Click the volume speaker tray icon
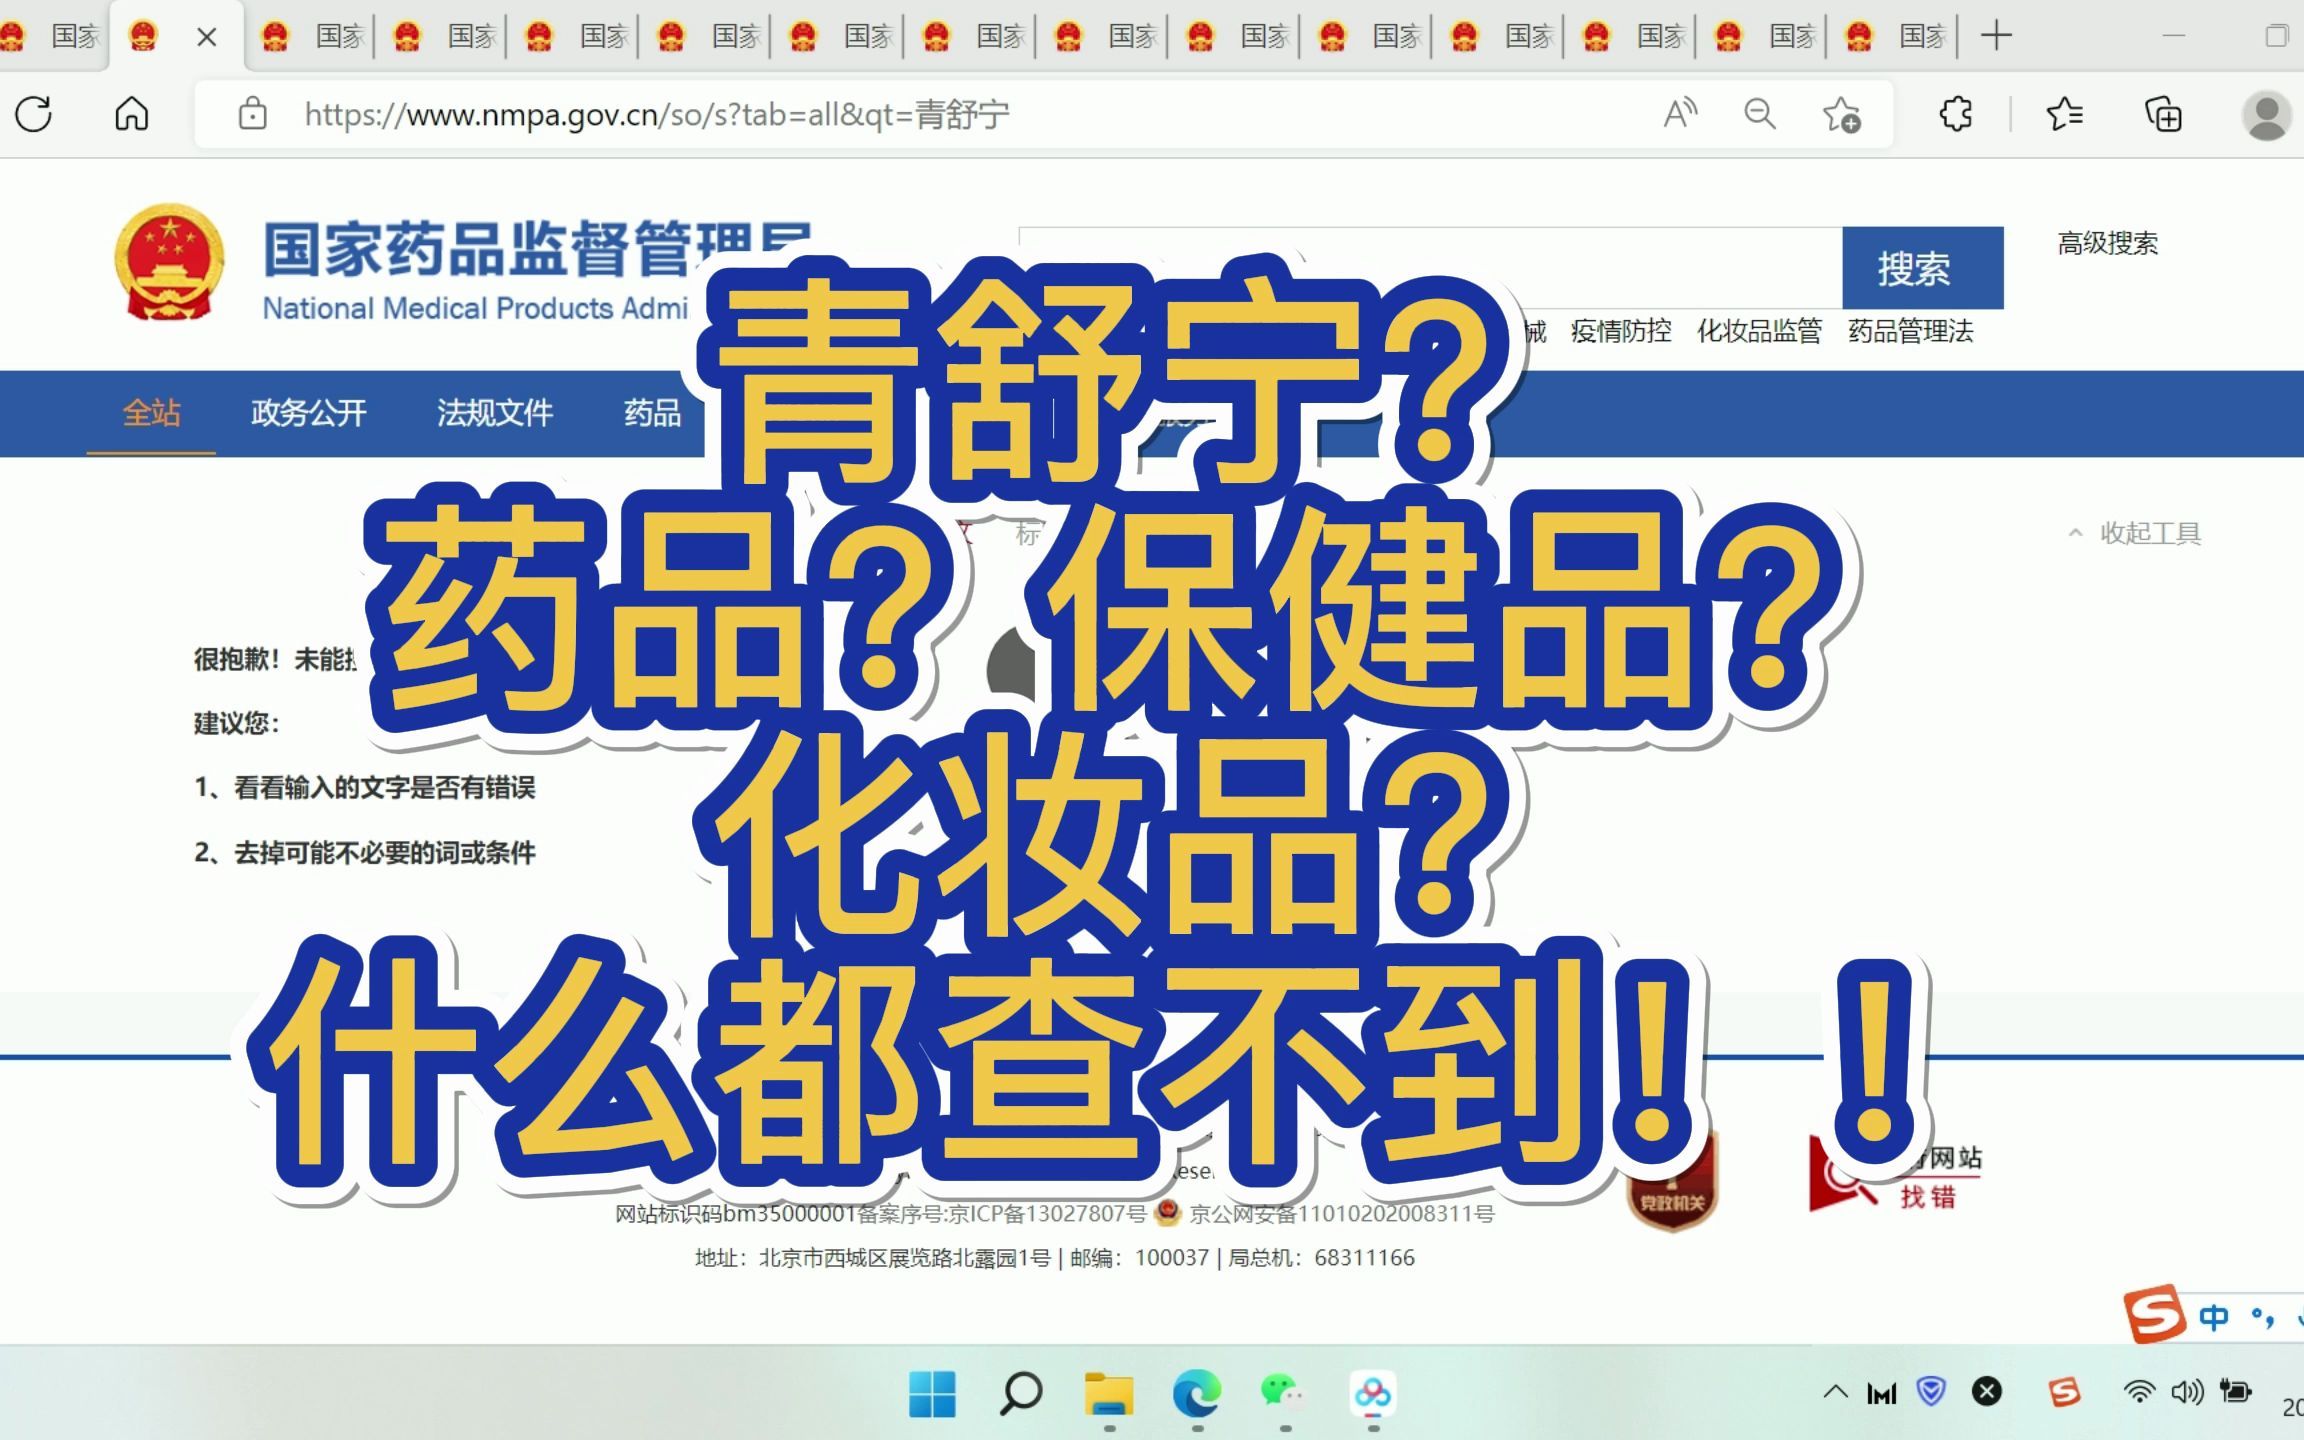Viewport: 2304px width, 1440px height. pyautogui.click(x=2186, y=1391)
